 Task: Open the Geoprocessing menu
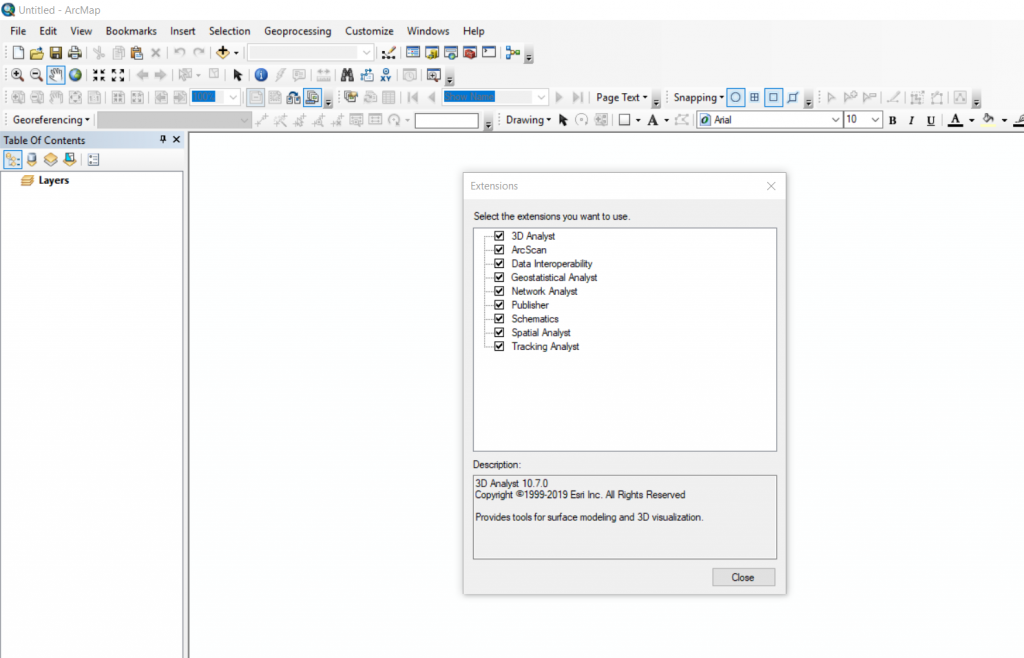[298, 31]
